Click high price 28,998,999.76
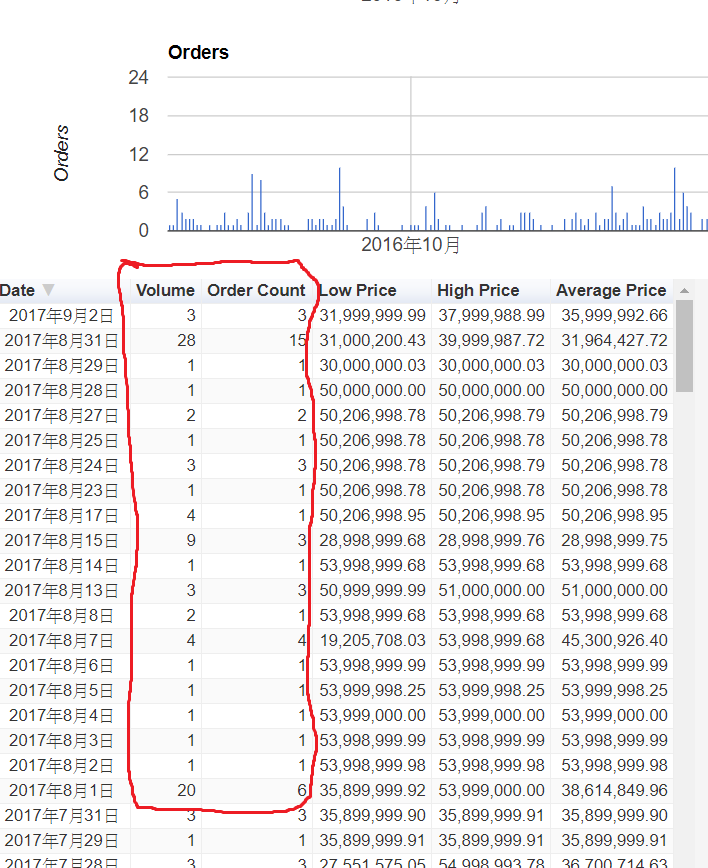 coord(492,540)
